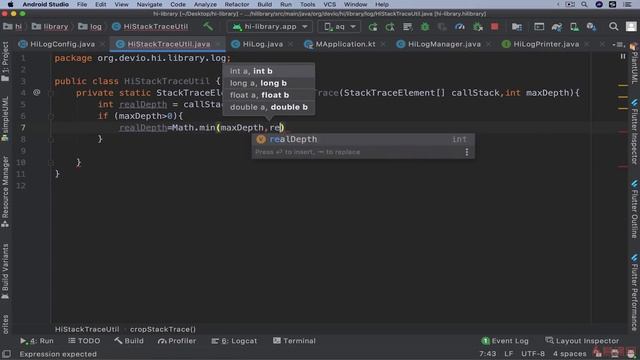640x360 pixels.
Task: Switch to the MApplication.kt tab
Action: [x=345, y=44]
